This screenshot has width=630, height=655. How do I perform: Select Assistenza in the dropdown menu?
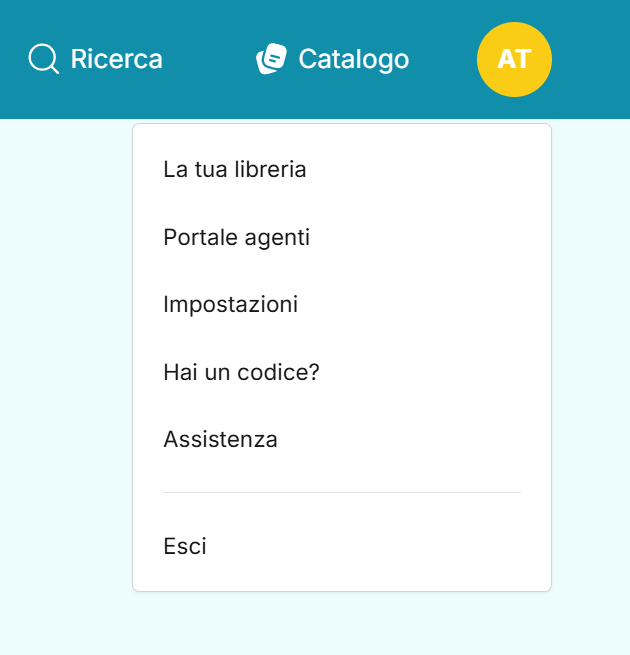[x=221, y=439]
